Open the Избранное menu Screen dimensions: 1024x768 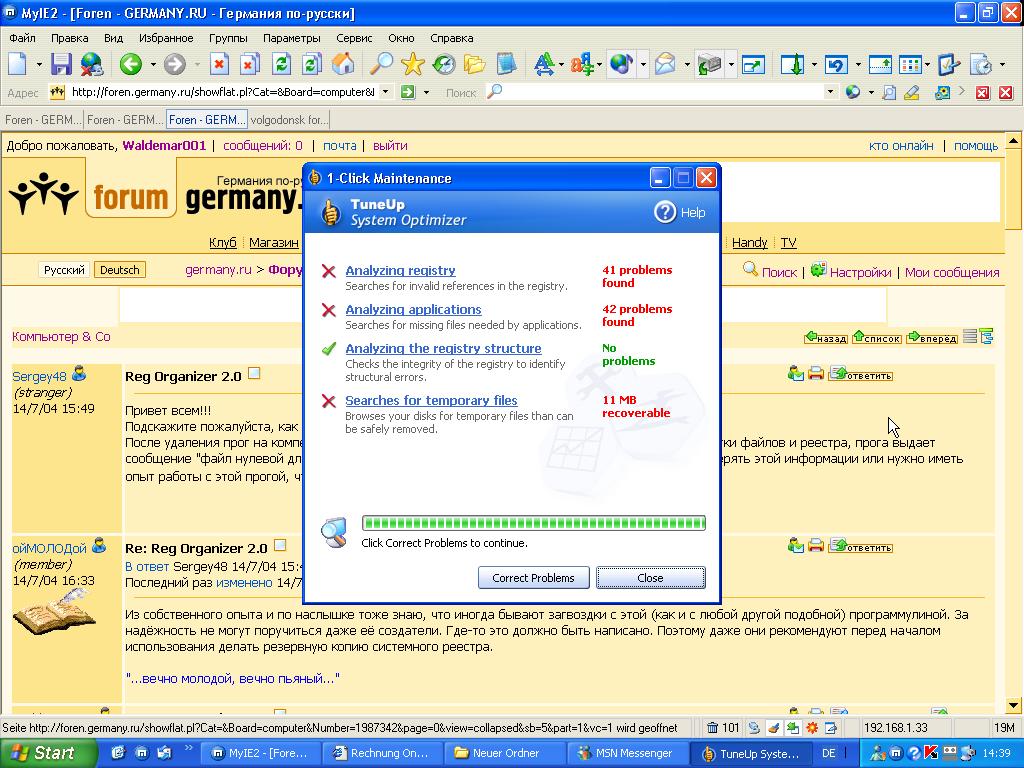coord(166,38)
